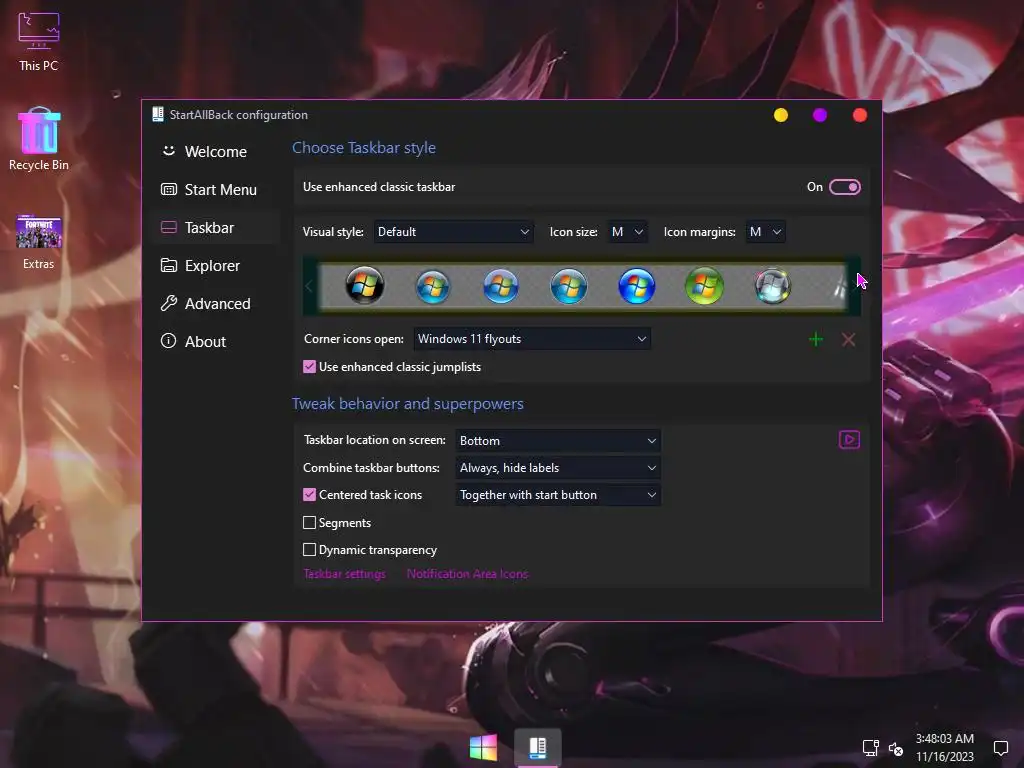The width and height of the screenshot is (1024, 768).
Task: Choose the third Windows orb start button style
Action: coord(500,285)
